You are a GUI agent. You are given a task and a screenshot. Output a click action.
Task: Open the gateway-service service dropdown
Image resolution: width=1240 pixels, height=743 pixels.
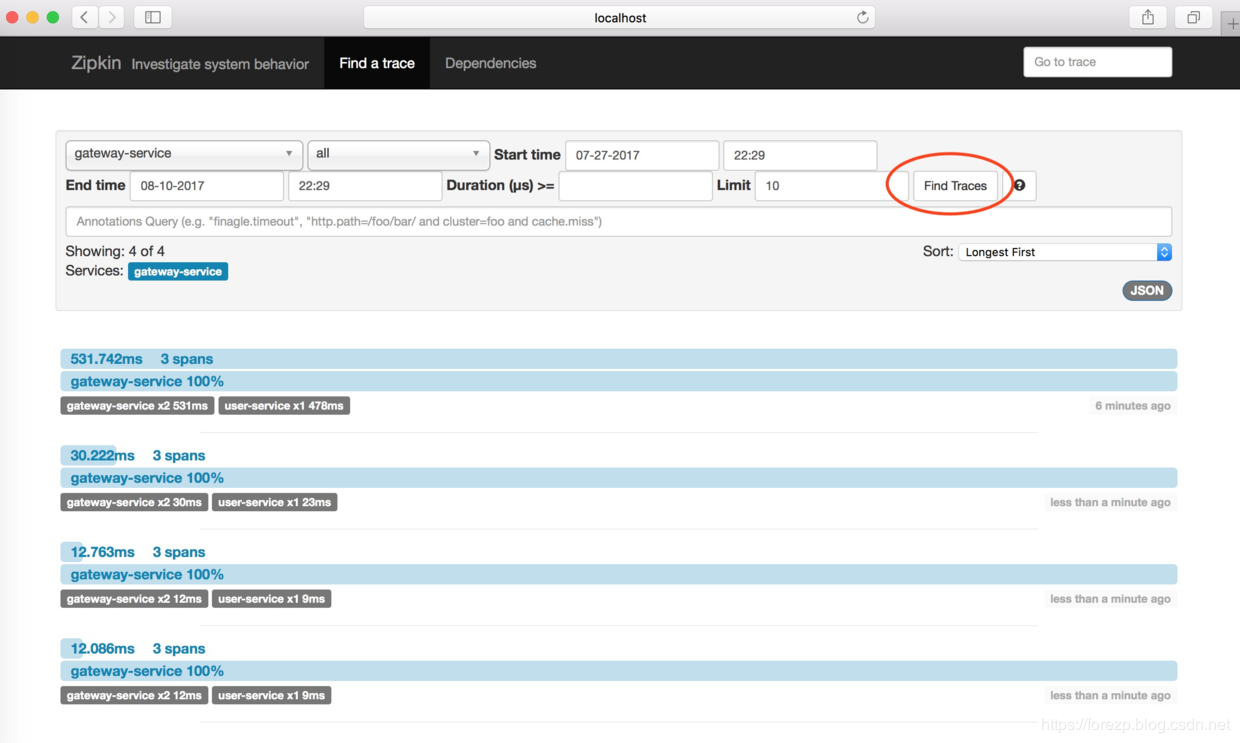[x=184, y=154]
